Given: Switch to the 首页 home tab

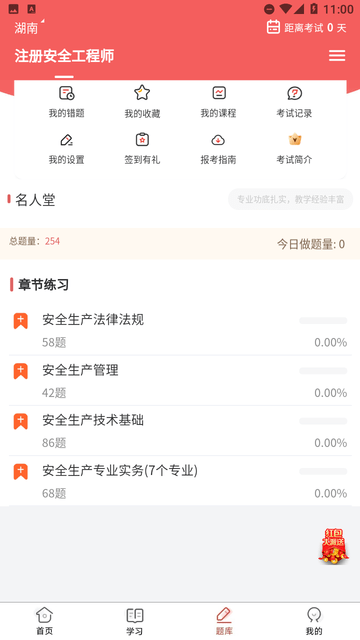Looking at the screenshot, I should [44, 621].
